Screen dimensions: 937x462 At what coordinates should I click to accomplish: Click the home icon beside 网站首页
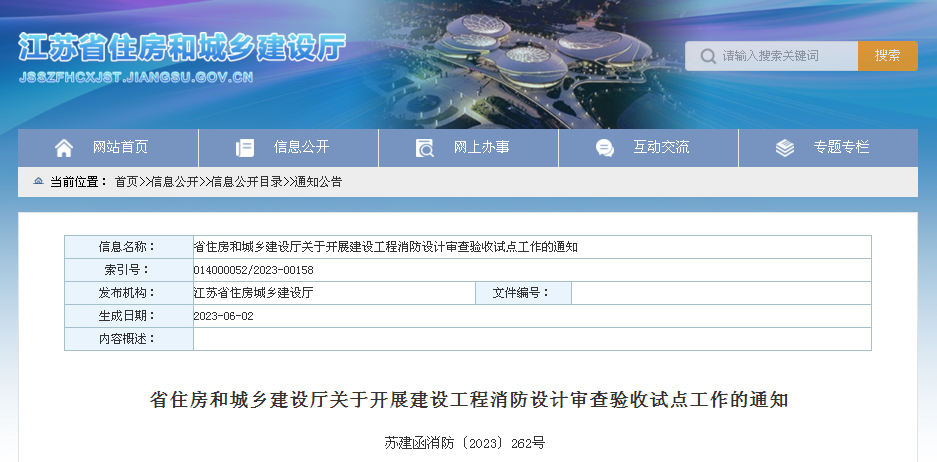pos(64,148)
